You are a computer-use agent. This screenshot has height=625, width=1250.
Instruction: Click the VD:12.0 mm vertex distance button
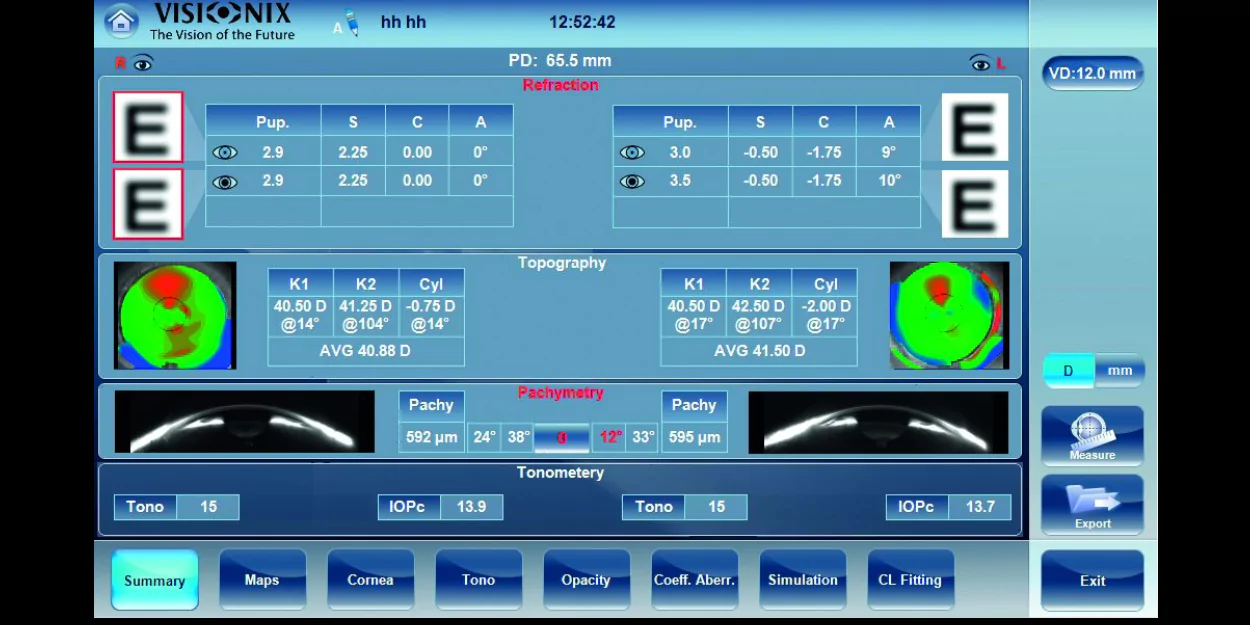[x=1092, y=74]
